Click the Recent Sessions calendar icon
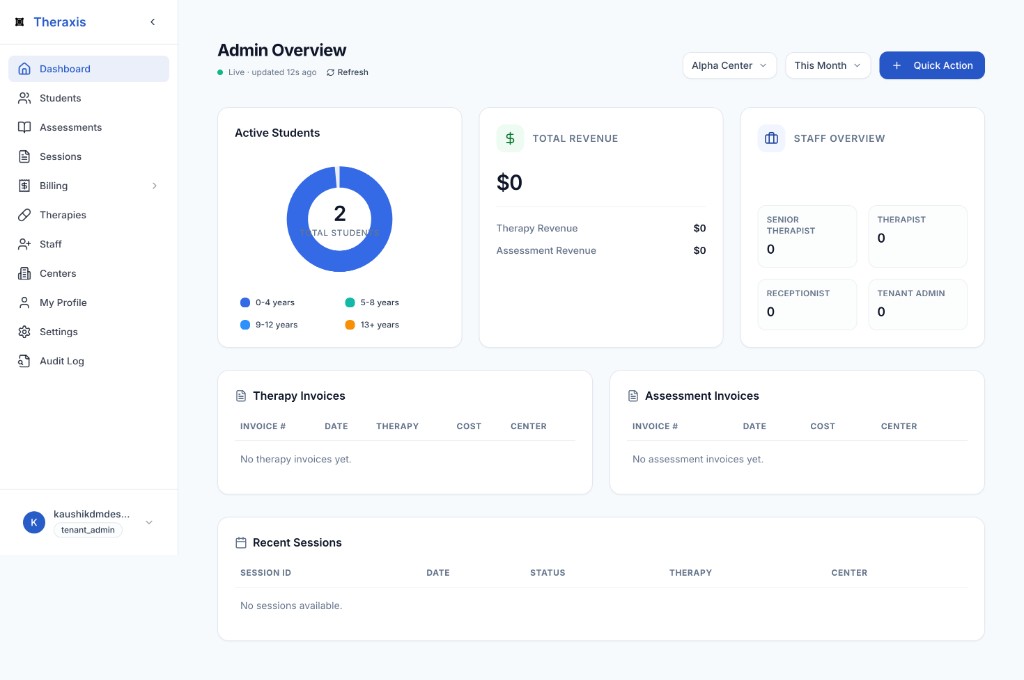 tap(241, 543)
